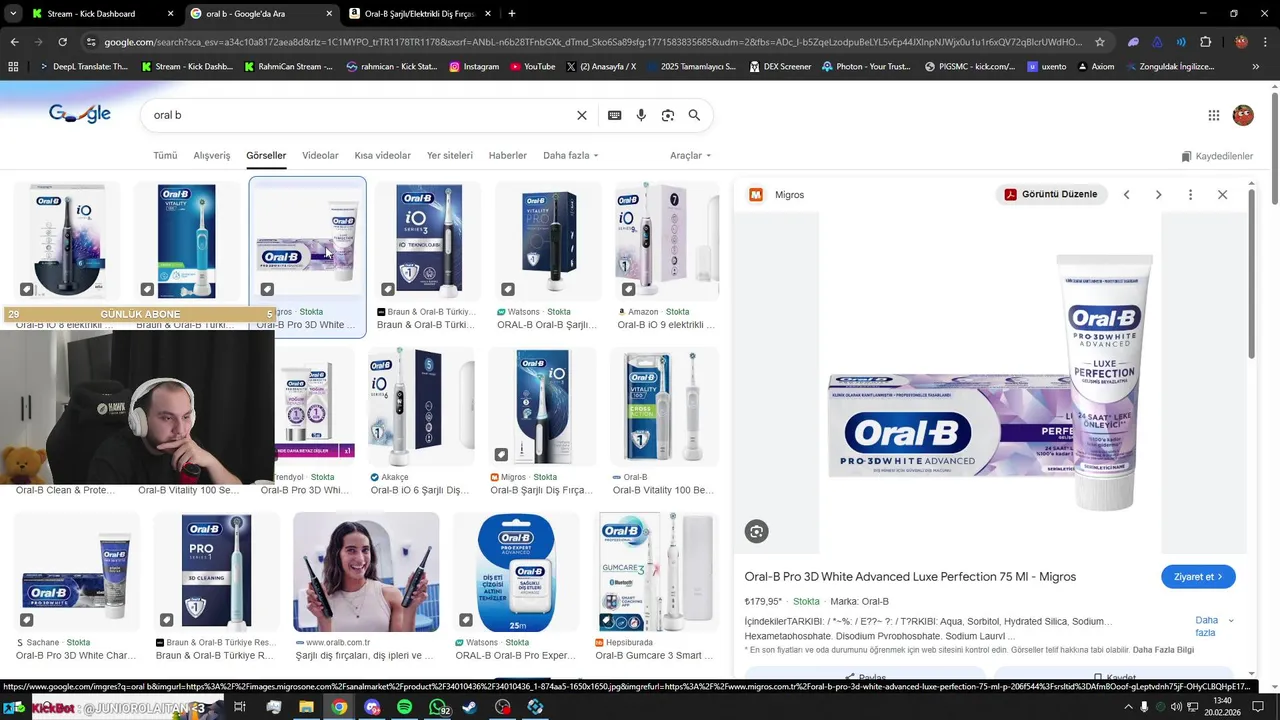Show more bookmarks with the chevron
1280x720 pixels.
pyautogui.click(x=1256, y=67)
